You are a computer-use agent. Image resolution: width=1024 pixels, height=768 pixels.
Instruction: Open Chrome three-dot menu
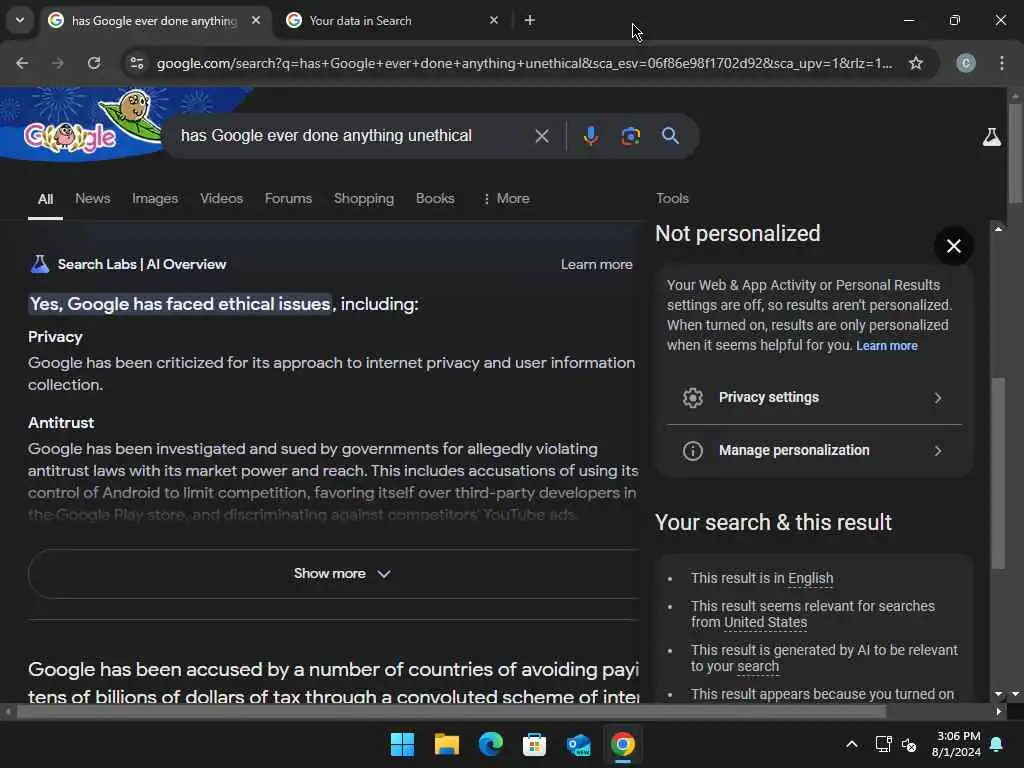tap(1002, 63)
